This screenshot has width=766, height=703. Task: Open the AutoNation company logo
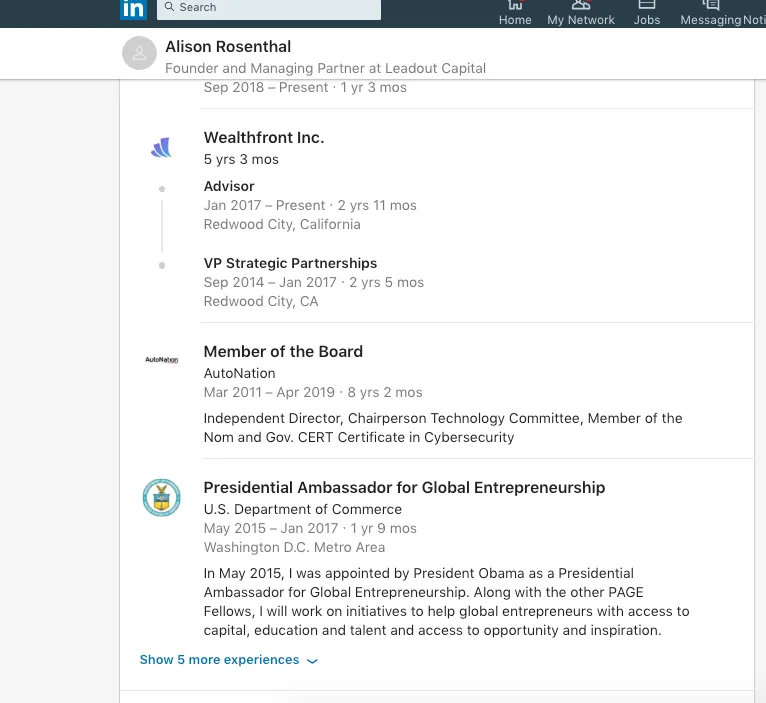(x=162, y=360)
